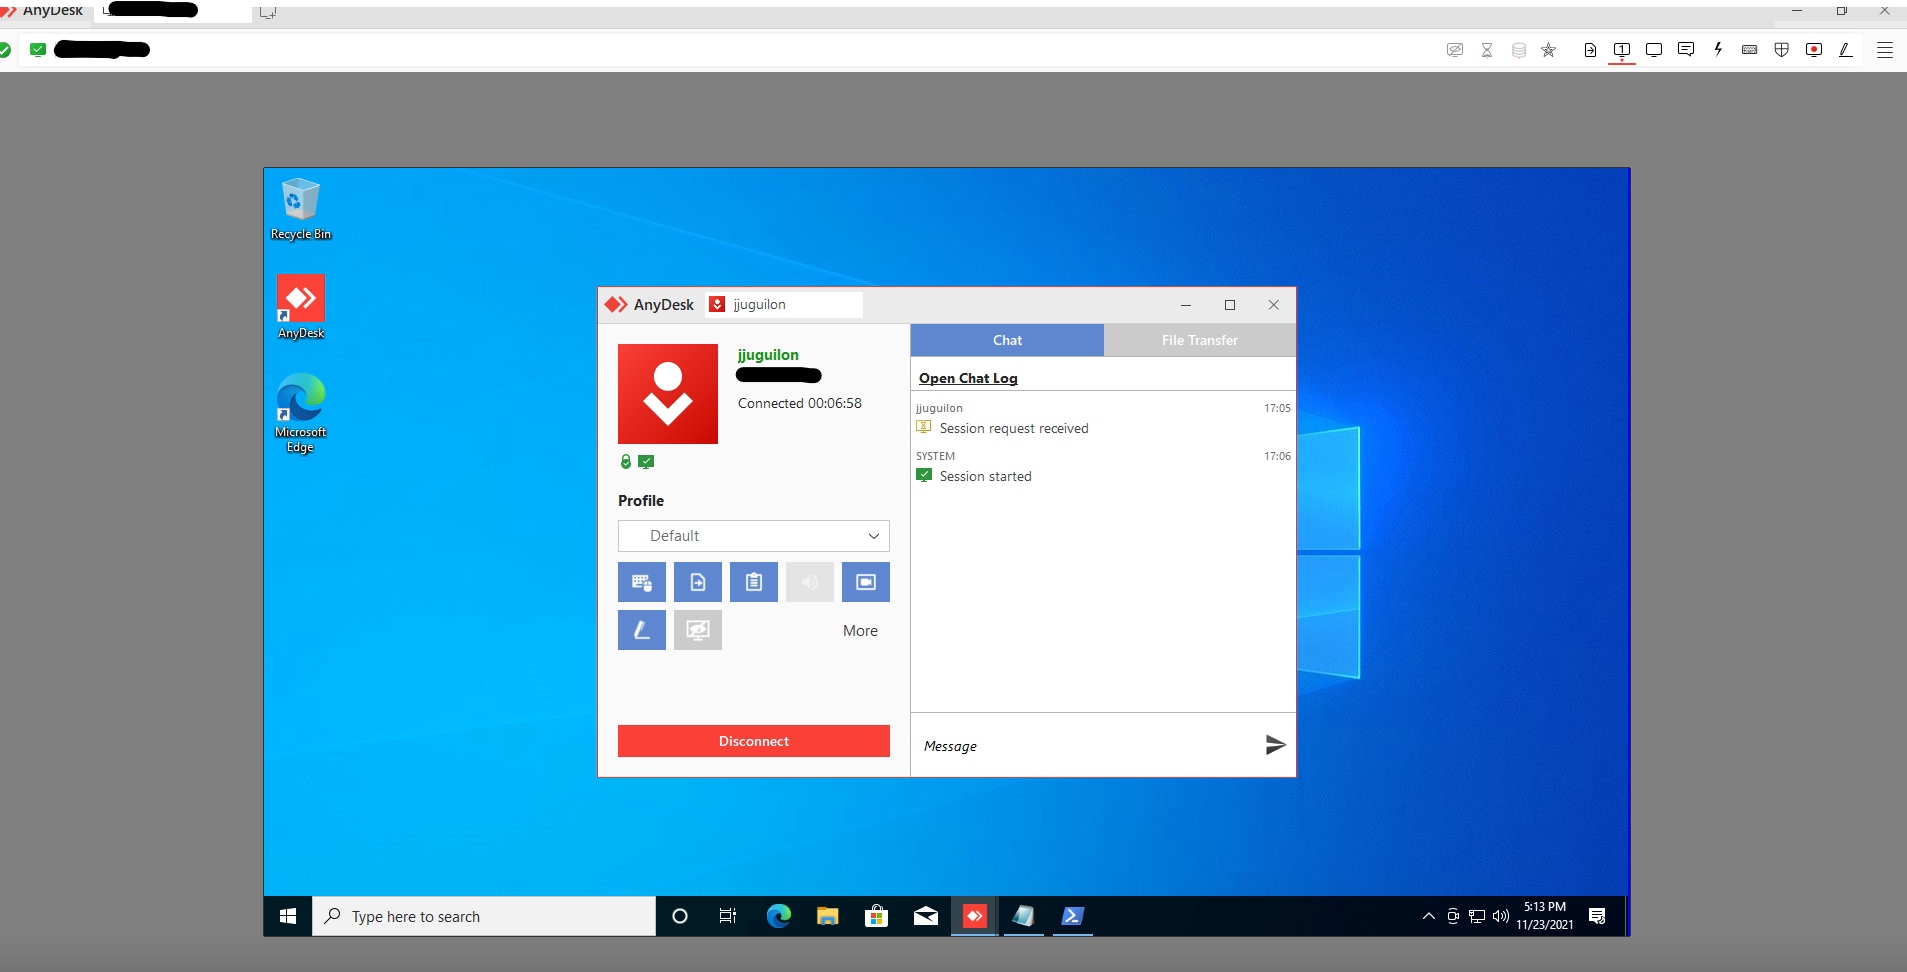Open chat bubble icon in top toolbar

coord(1686,50)
